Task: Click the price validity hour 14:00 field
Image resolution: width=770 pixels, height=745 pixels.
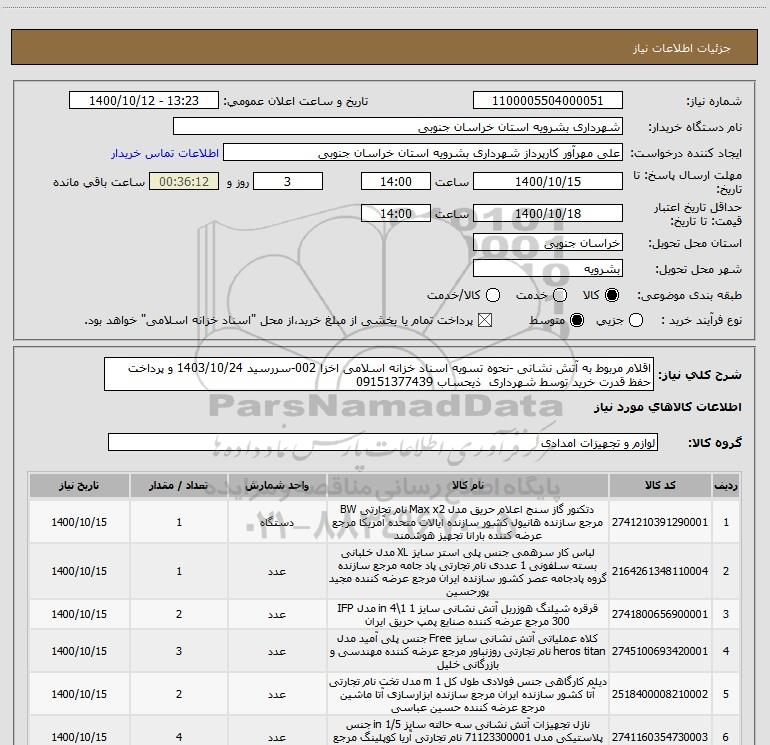Action: point(396,213)
